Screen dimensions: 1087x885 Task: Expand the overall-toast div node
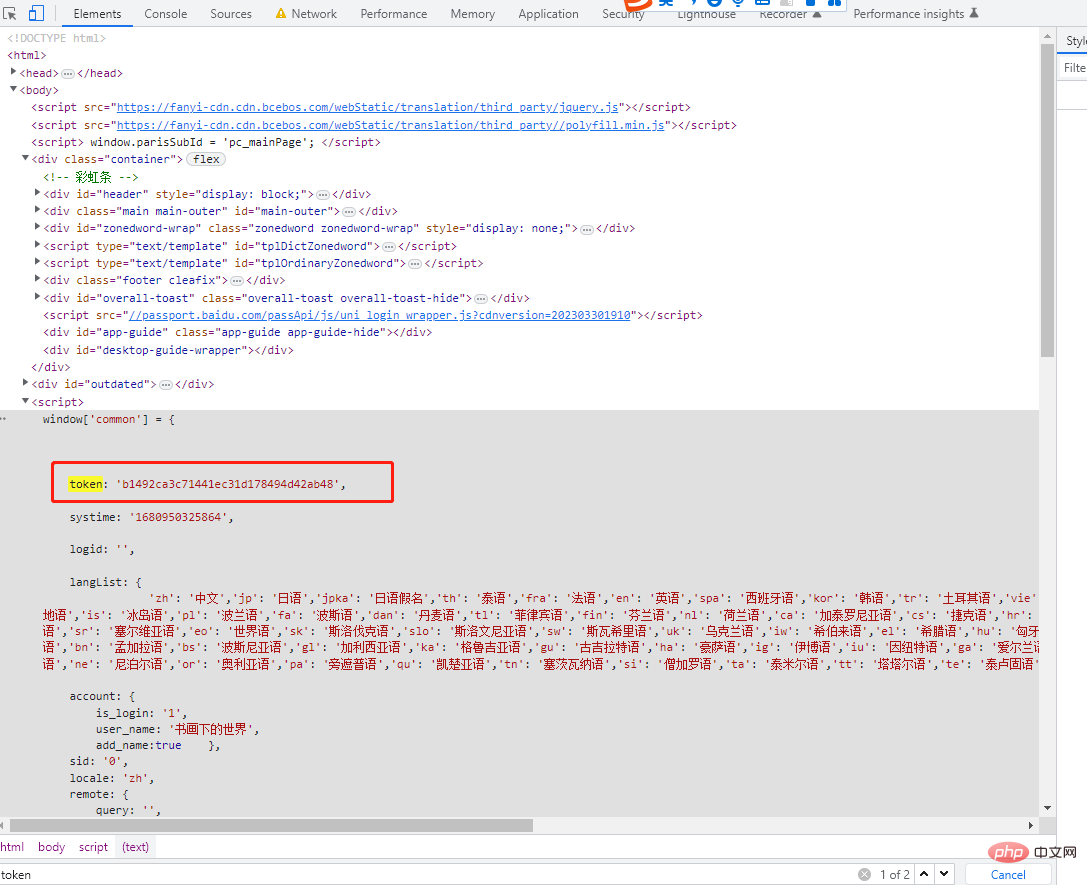[x=37, y=297]
